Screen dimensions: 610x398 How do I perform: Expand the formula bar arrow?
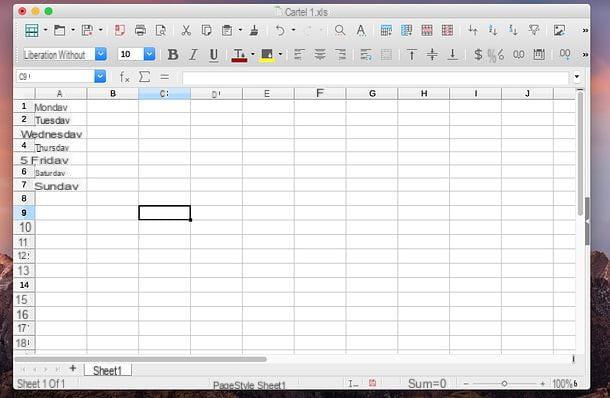[577, 77]
